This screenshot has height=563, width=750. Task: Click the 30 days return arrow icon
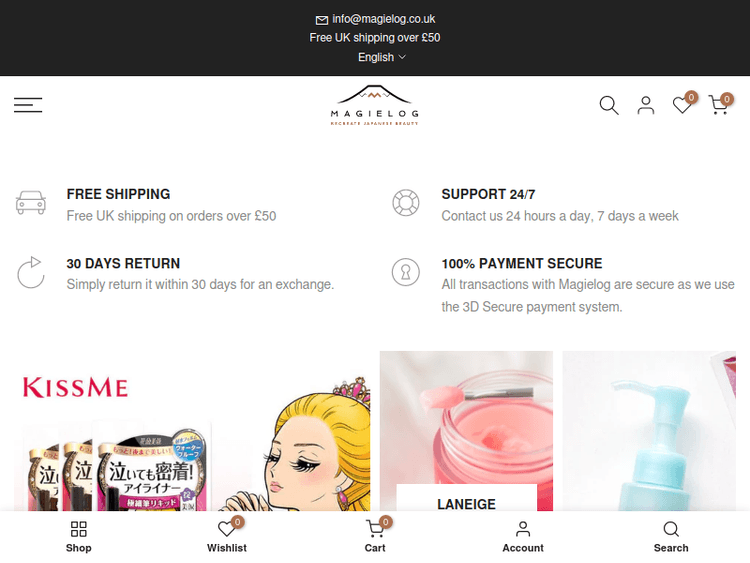click(x=31, y=273)
